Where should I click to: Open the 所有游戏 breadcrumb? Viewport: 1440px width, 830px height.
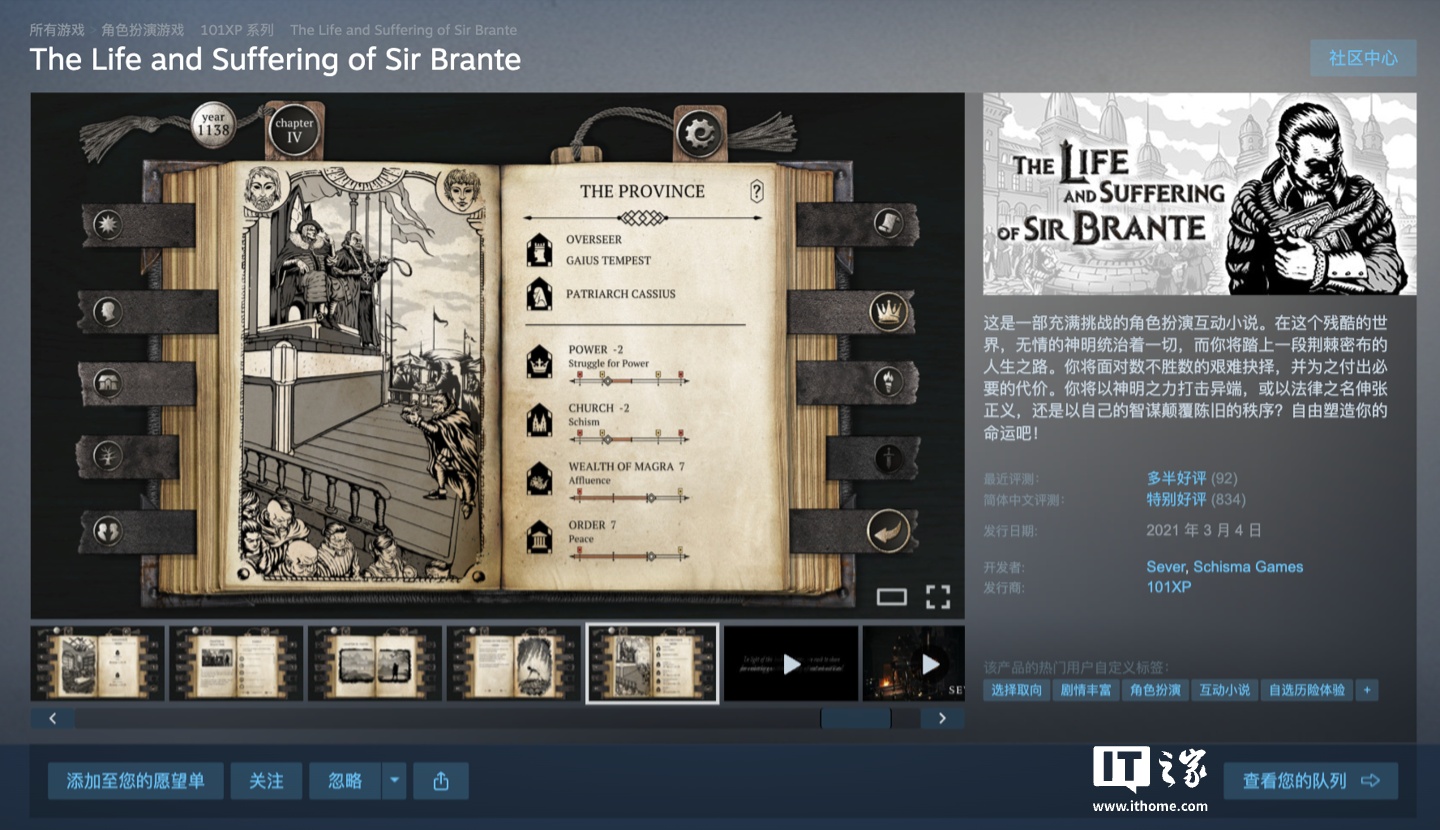(x=57, y=30)
